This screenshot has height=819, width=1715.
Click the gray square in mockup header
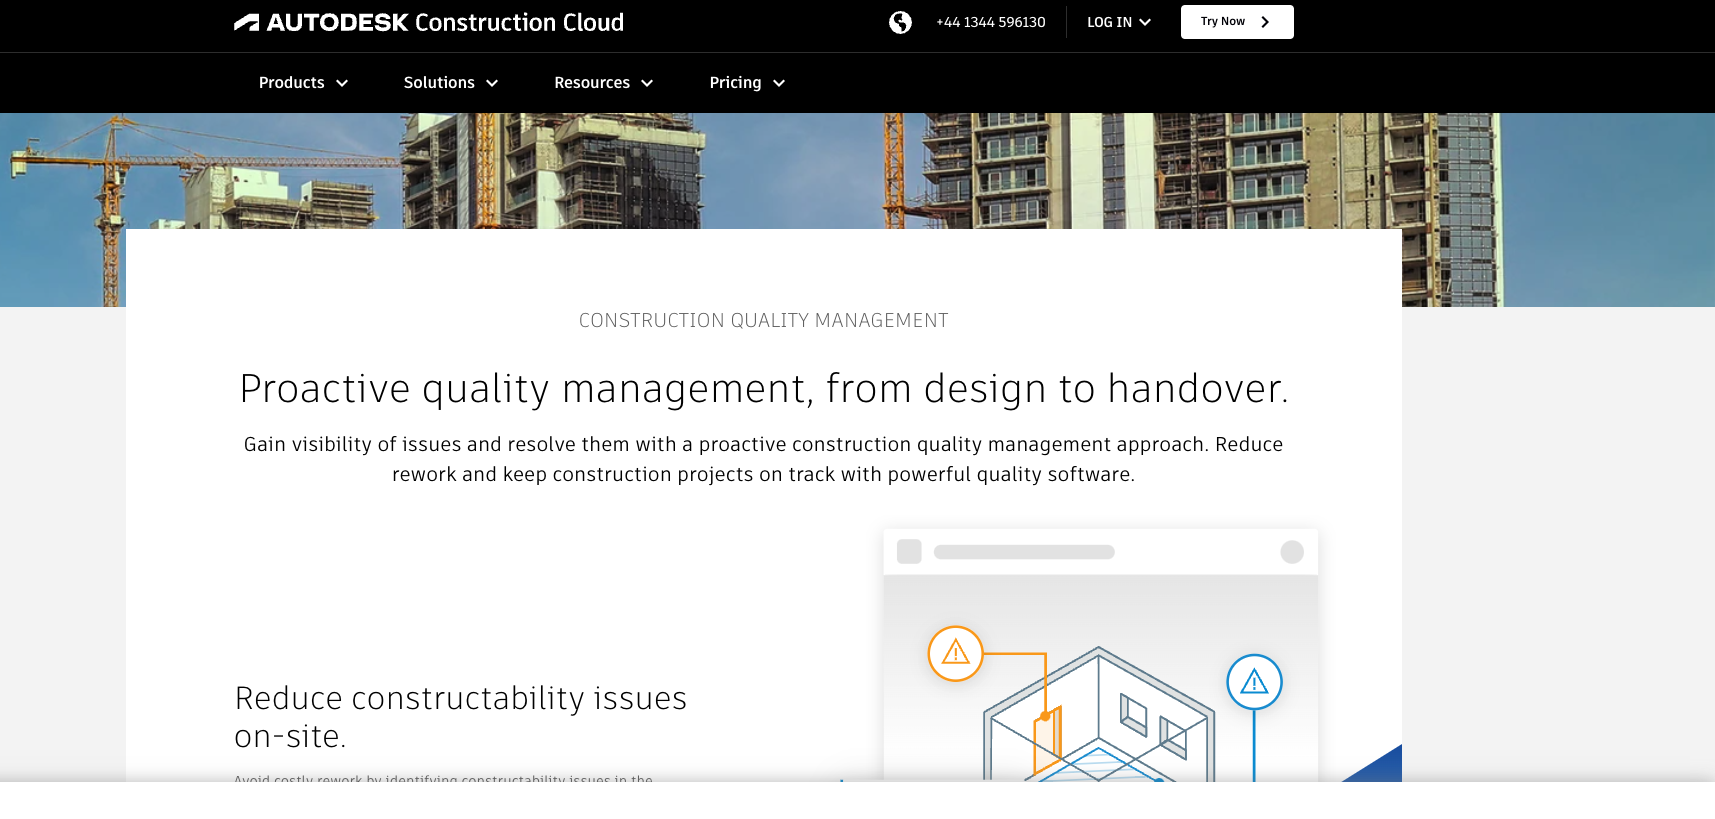(x=909, y=552)
